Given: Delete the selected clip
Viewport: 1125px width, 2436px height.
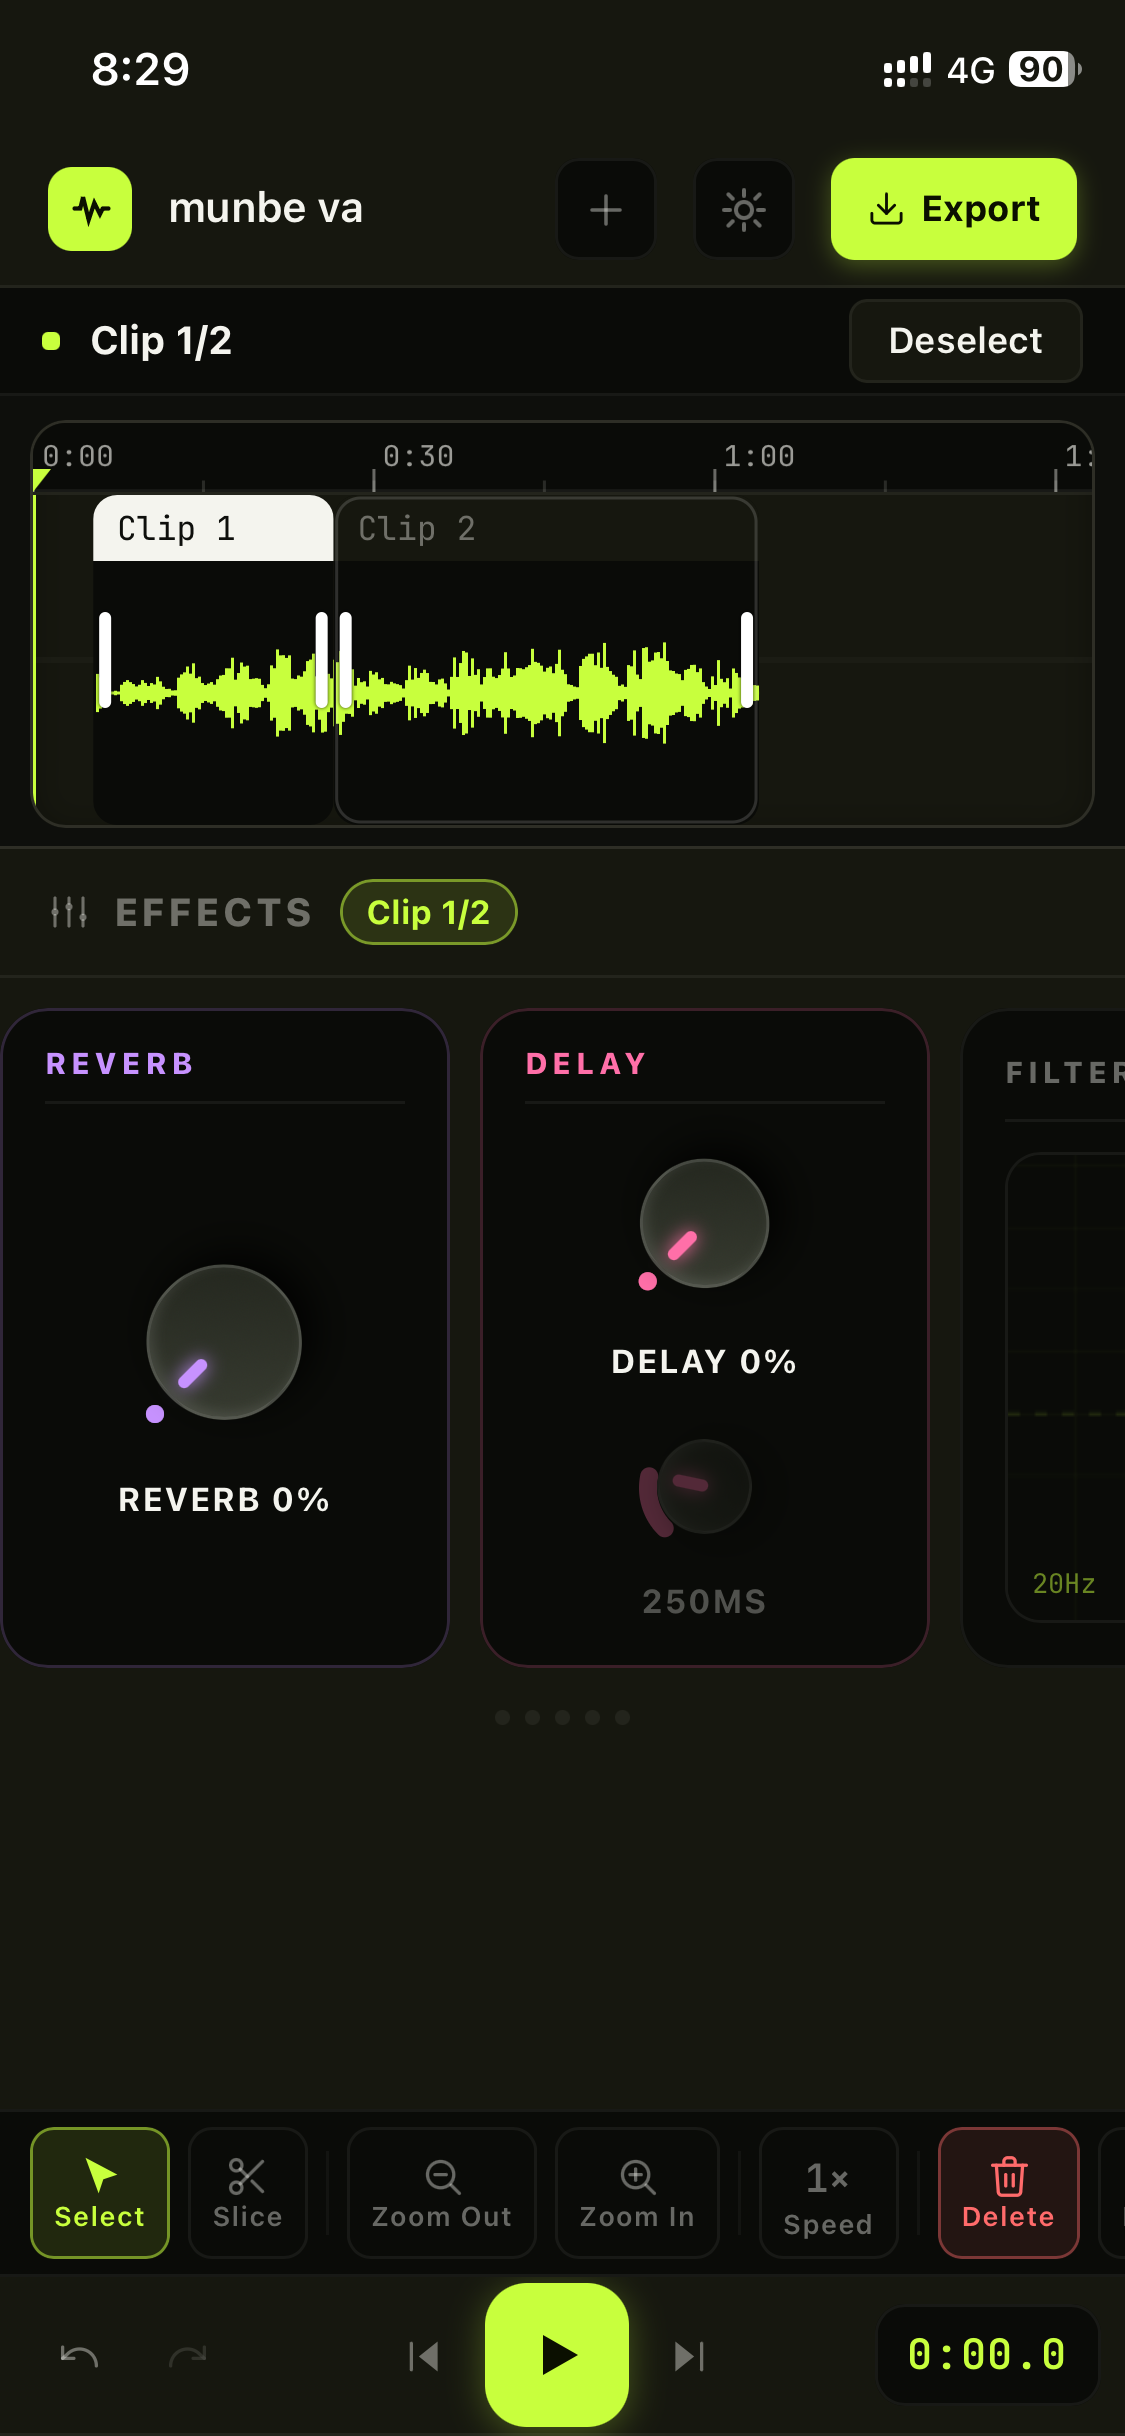Looking at the screenshot, I should [1009, 2193].
